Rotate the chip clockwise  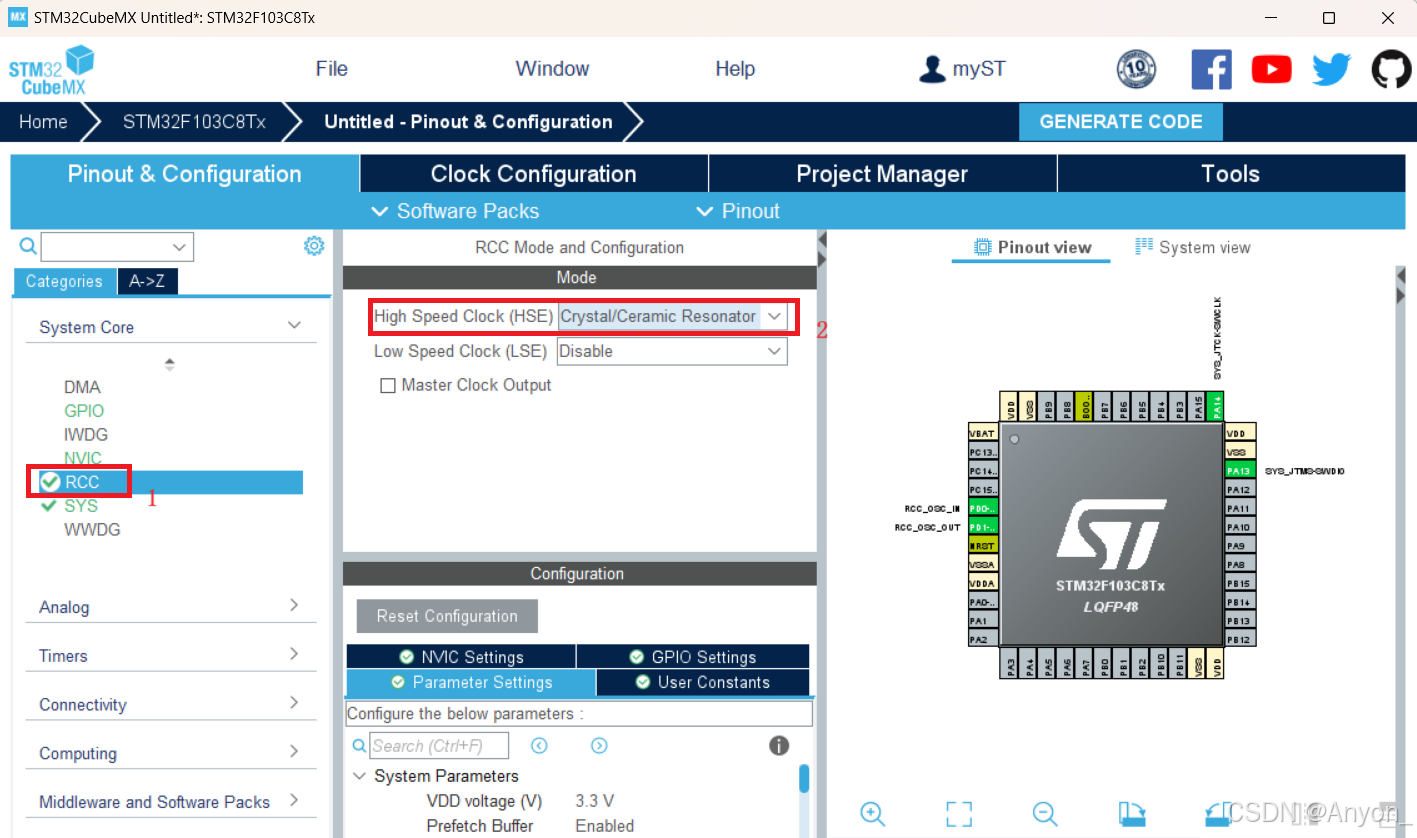pos(1131,813)
